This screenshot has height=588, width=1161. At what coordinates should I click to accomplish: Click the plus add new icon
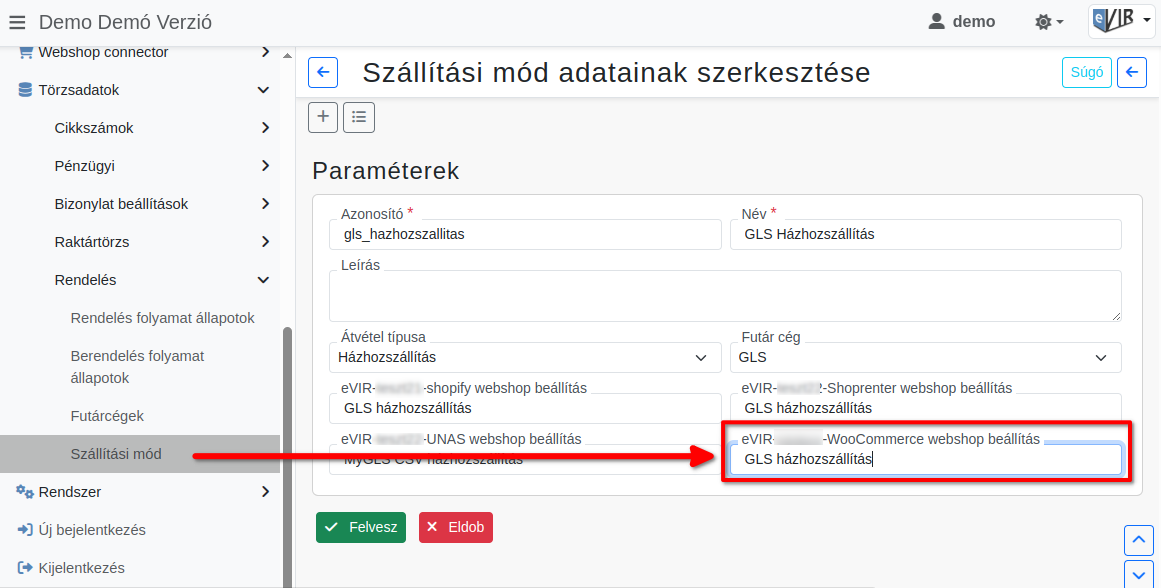pos(323,117)
